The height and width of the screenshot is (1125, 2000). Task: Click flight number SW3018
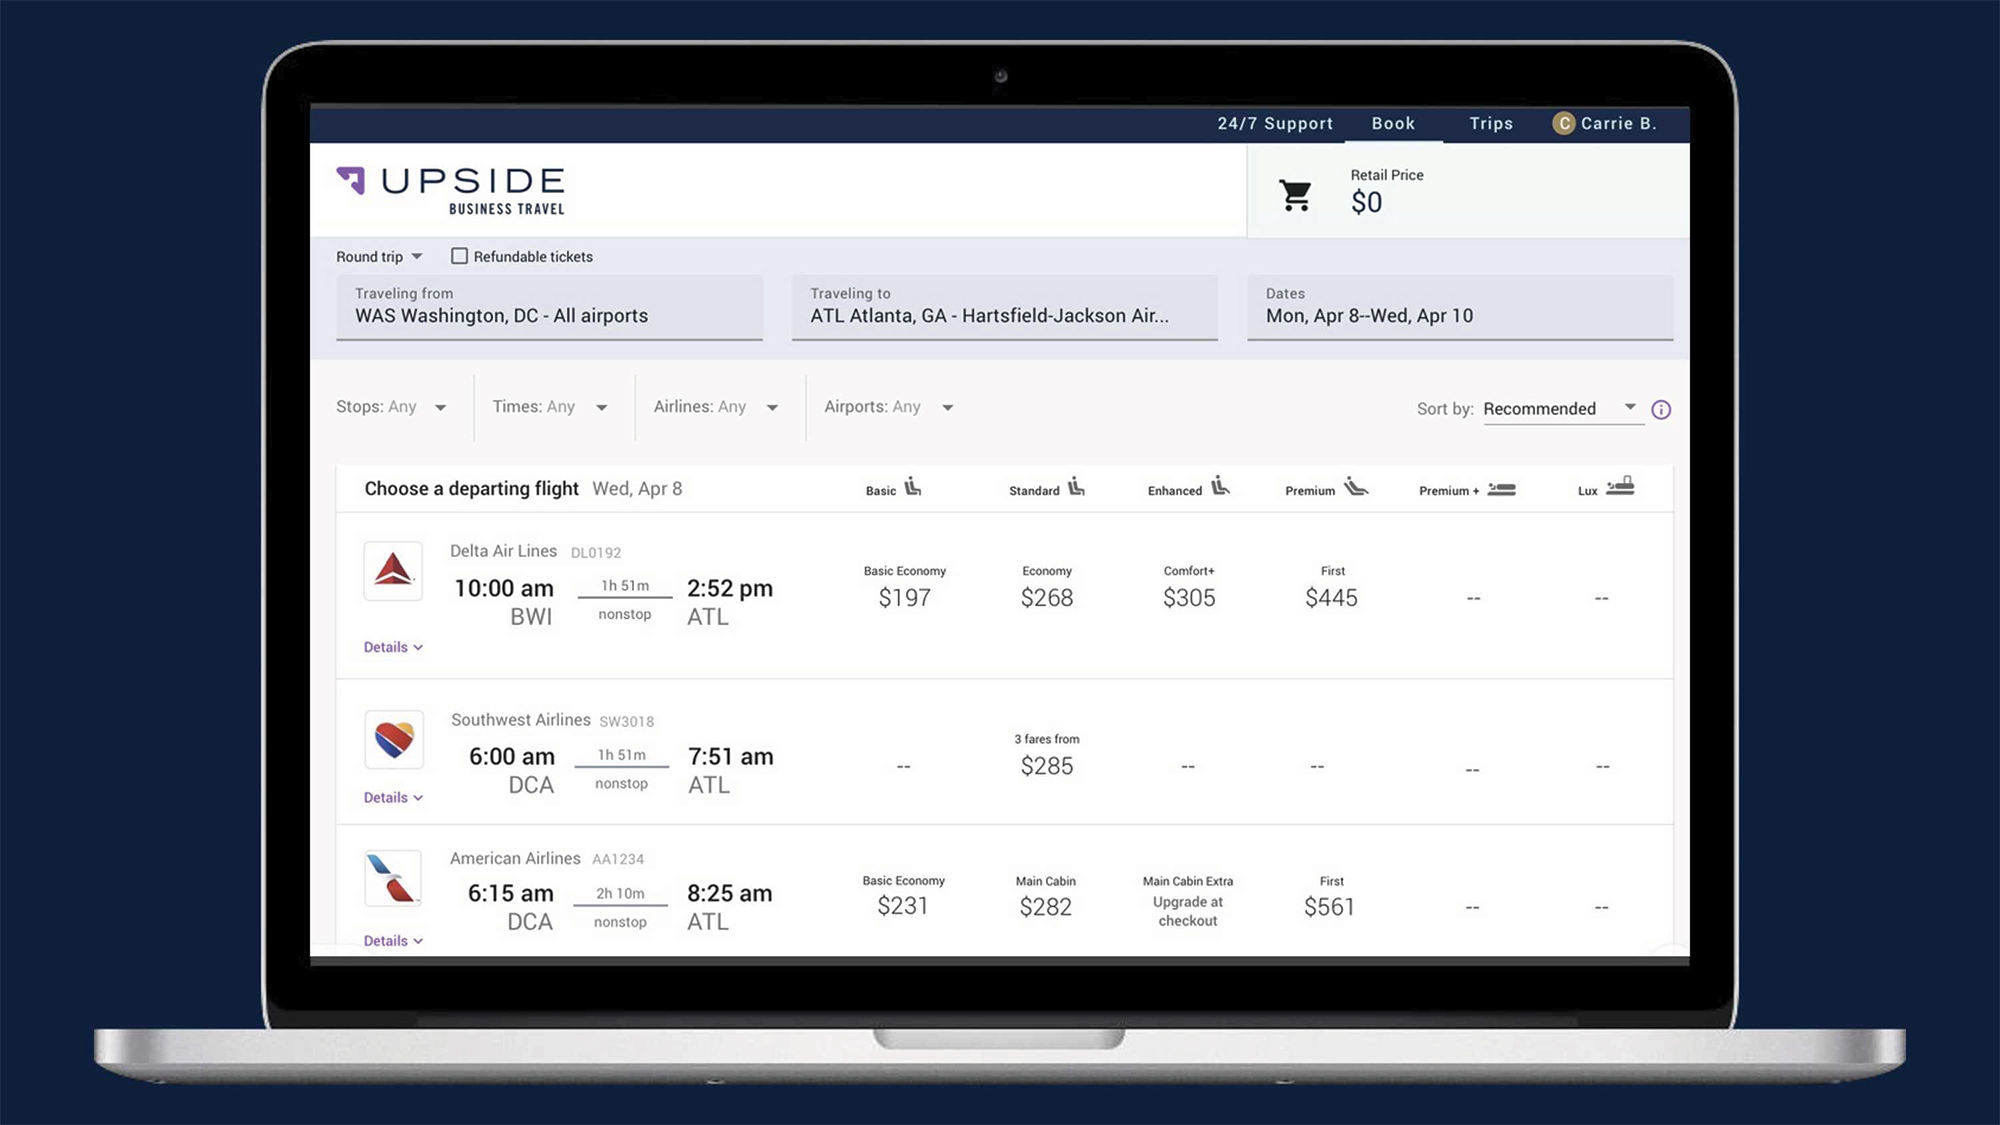(627, 722)
